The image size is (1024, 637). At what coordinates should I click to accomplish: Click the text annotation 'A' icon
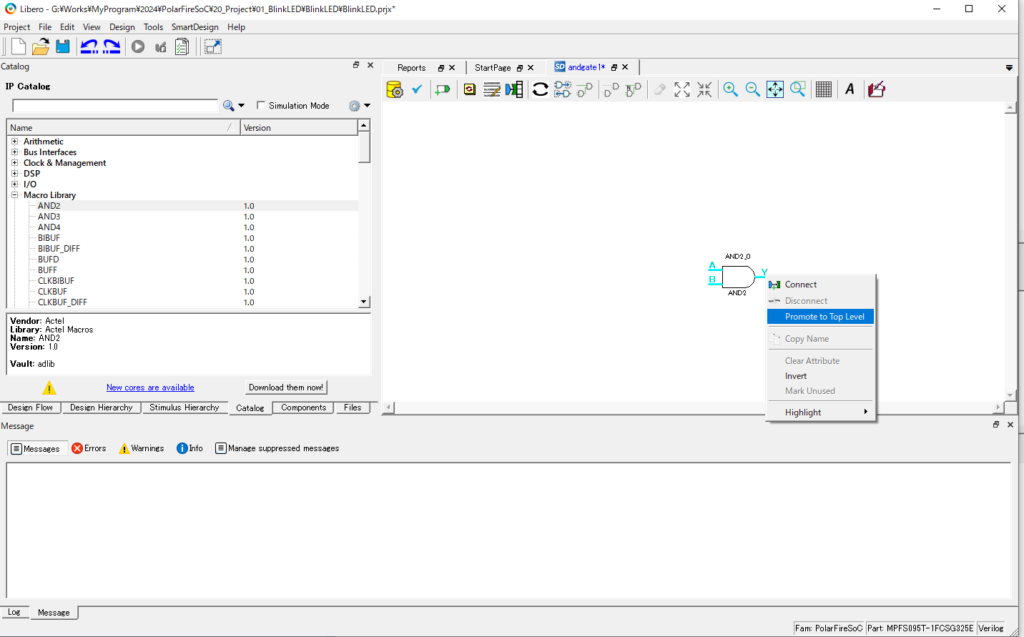point(850,89)
